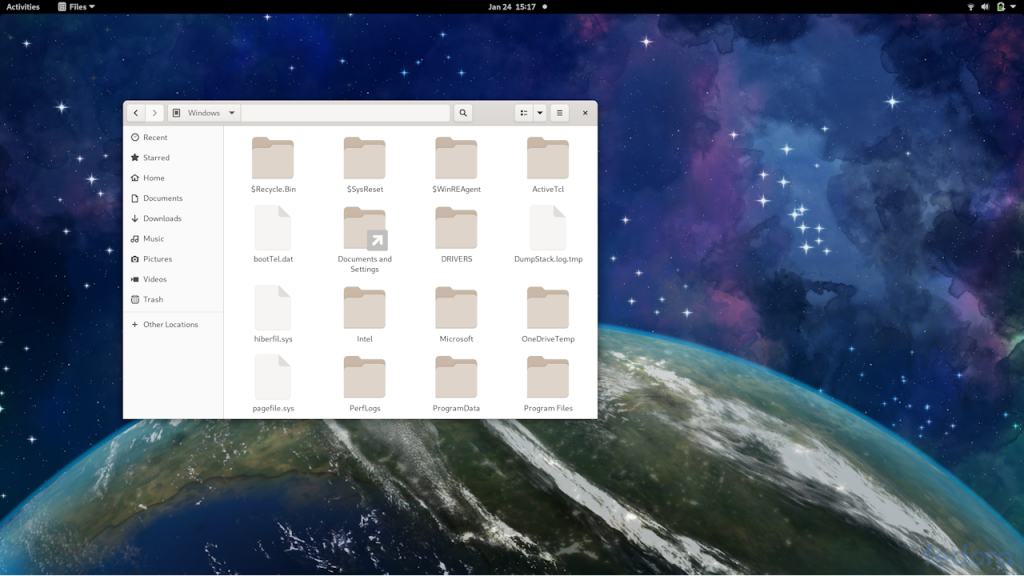Open Other Locations in the sidebar
The width and height of the screenshot is (1024, 576).
click(173, 325)
